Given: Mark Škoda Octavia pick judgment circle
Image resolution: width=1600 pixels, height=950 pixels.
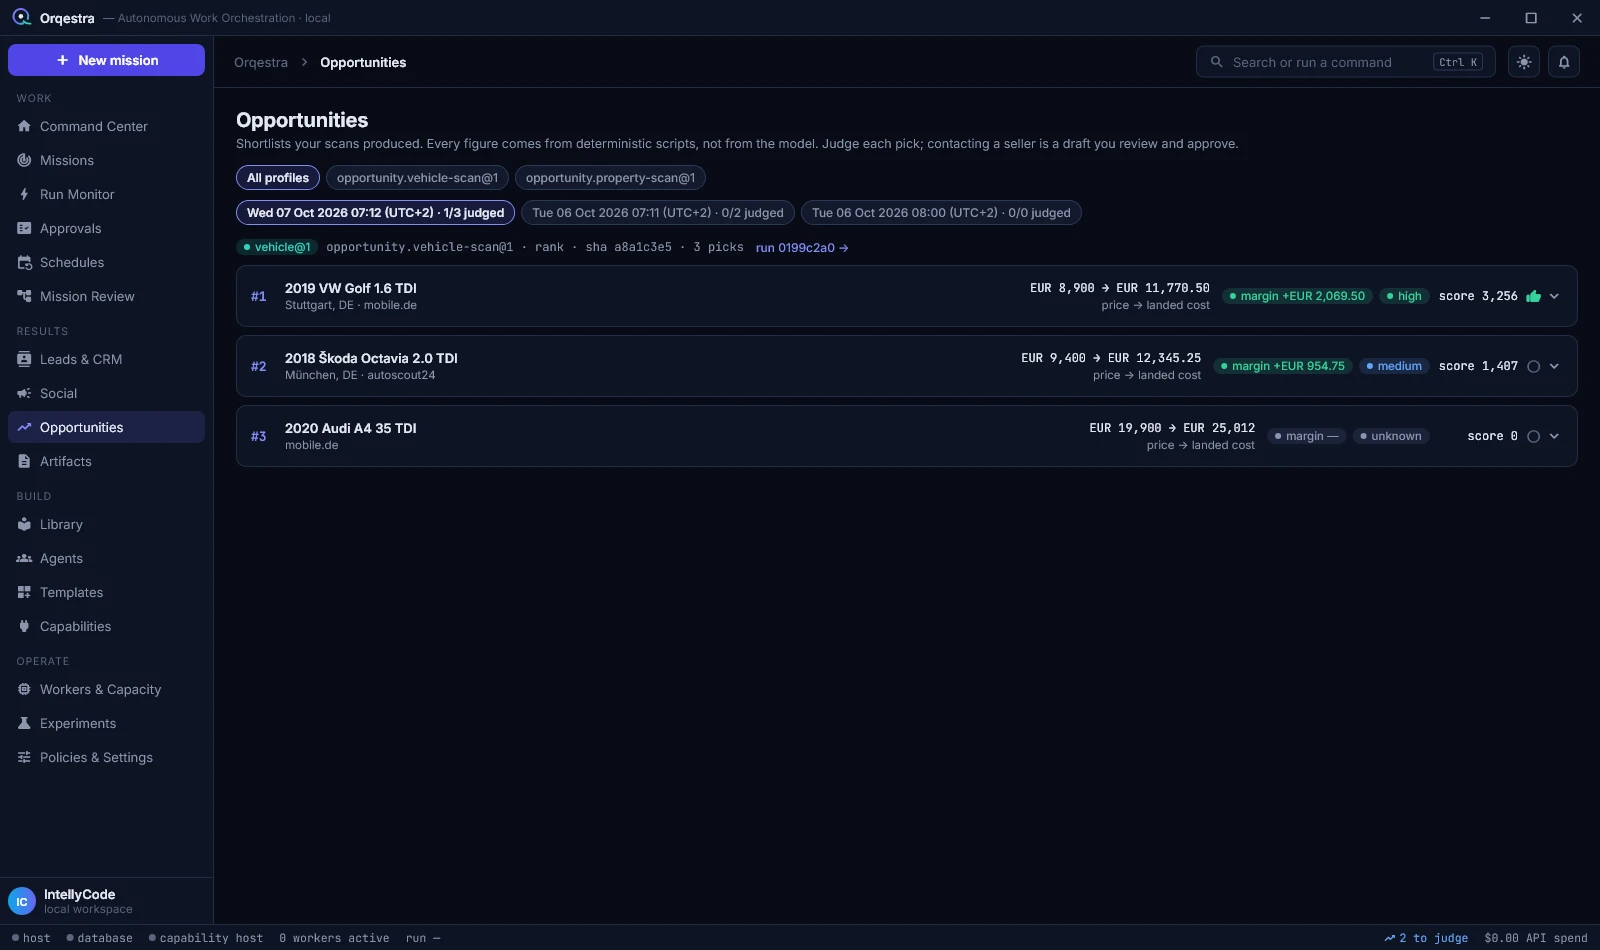Looking at the screenshot, I should pyautogui.click(x=1533, y=366).
